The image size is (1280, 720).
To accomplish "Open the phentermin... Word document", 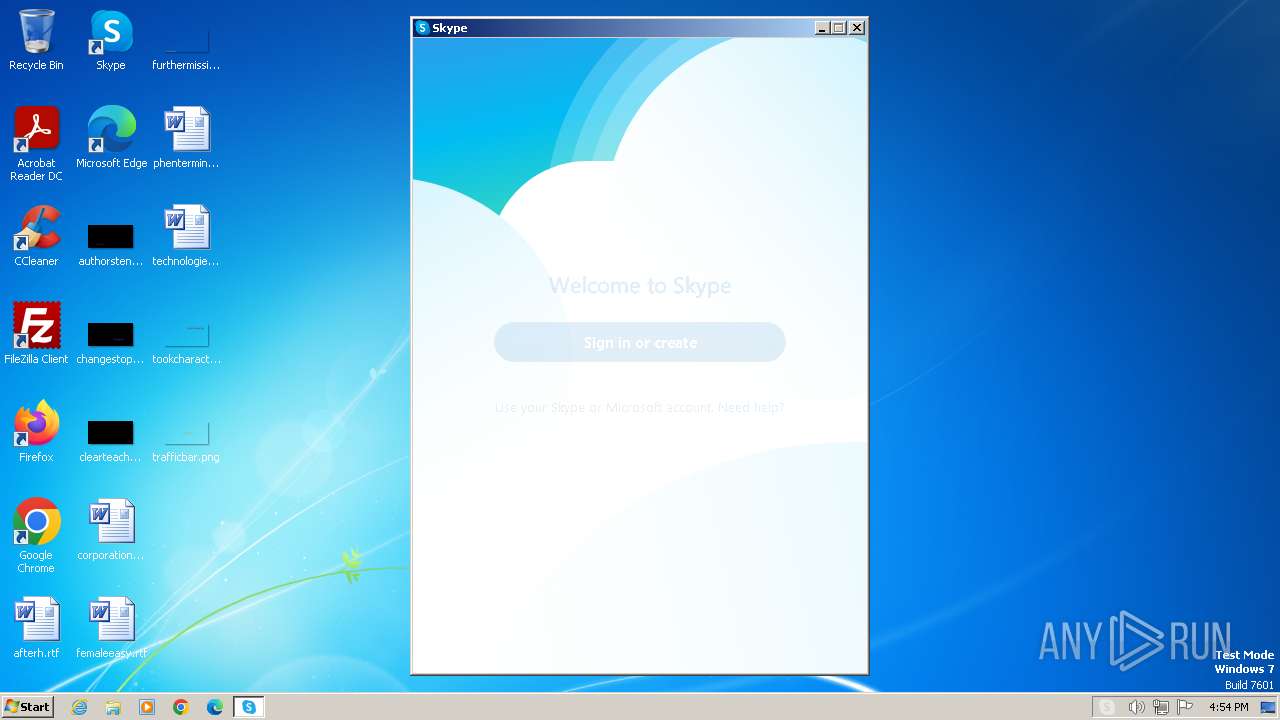I will pyautogui.click(x=186, y=139).
